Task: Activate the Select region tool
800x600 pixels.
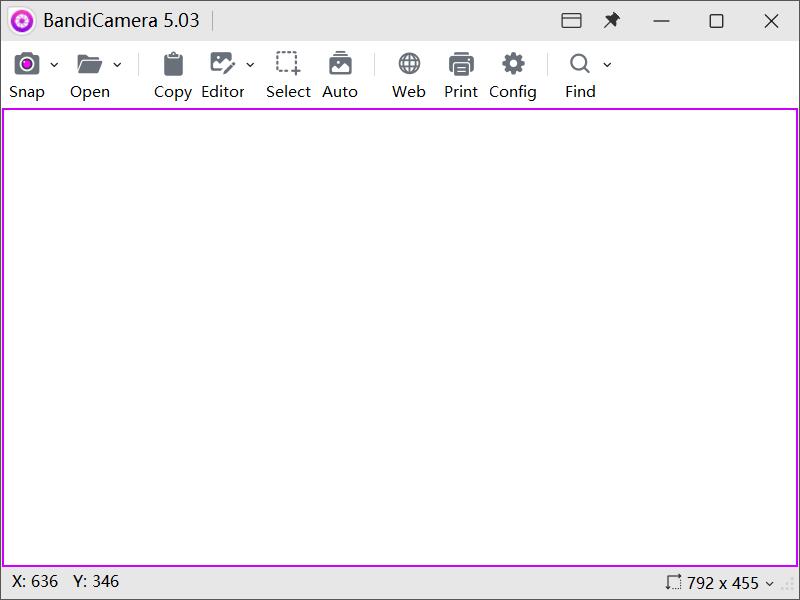Action: pyautogui.click(x=288, y=64)
